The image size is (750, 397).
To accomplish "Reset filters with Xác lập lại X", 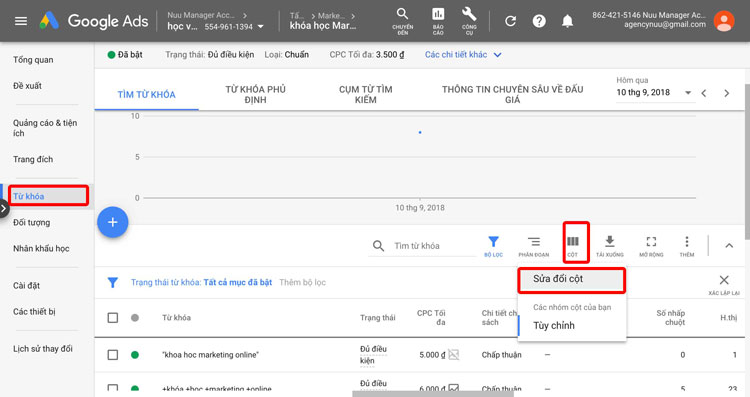I will click(x=724, y=284).
